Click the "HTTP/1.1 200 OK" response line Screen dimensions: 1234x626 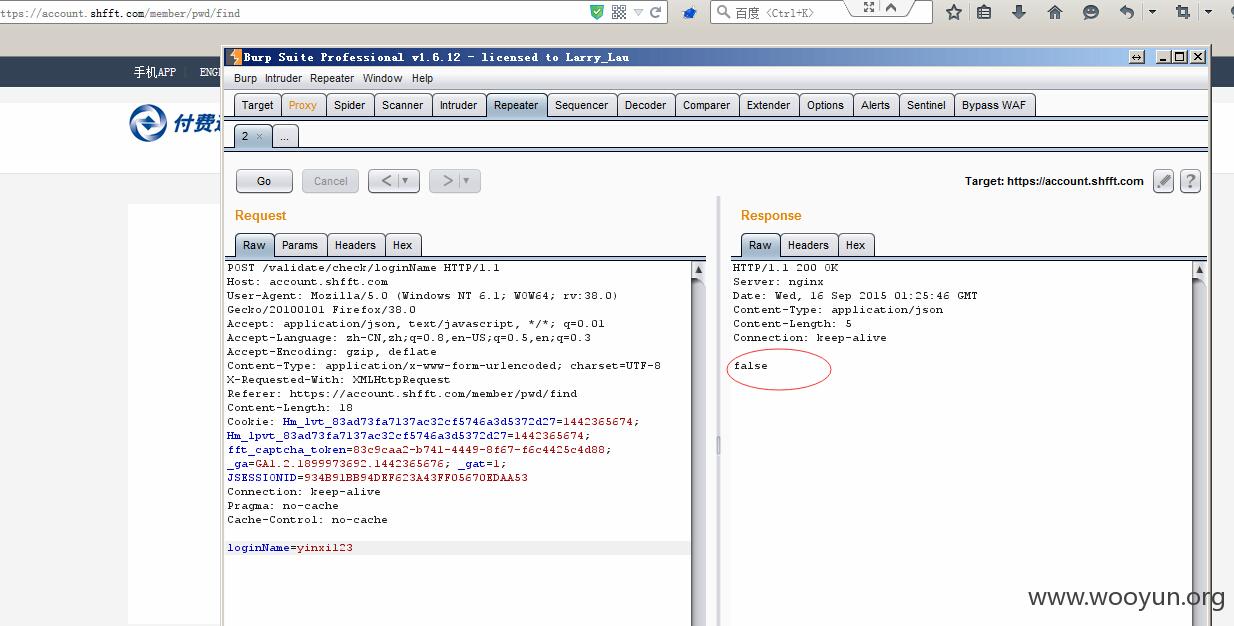(785, 268)
